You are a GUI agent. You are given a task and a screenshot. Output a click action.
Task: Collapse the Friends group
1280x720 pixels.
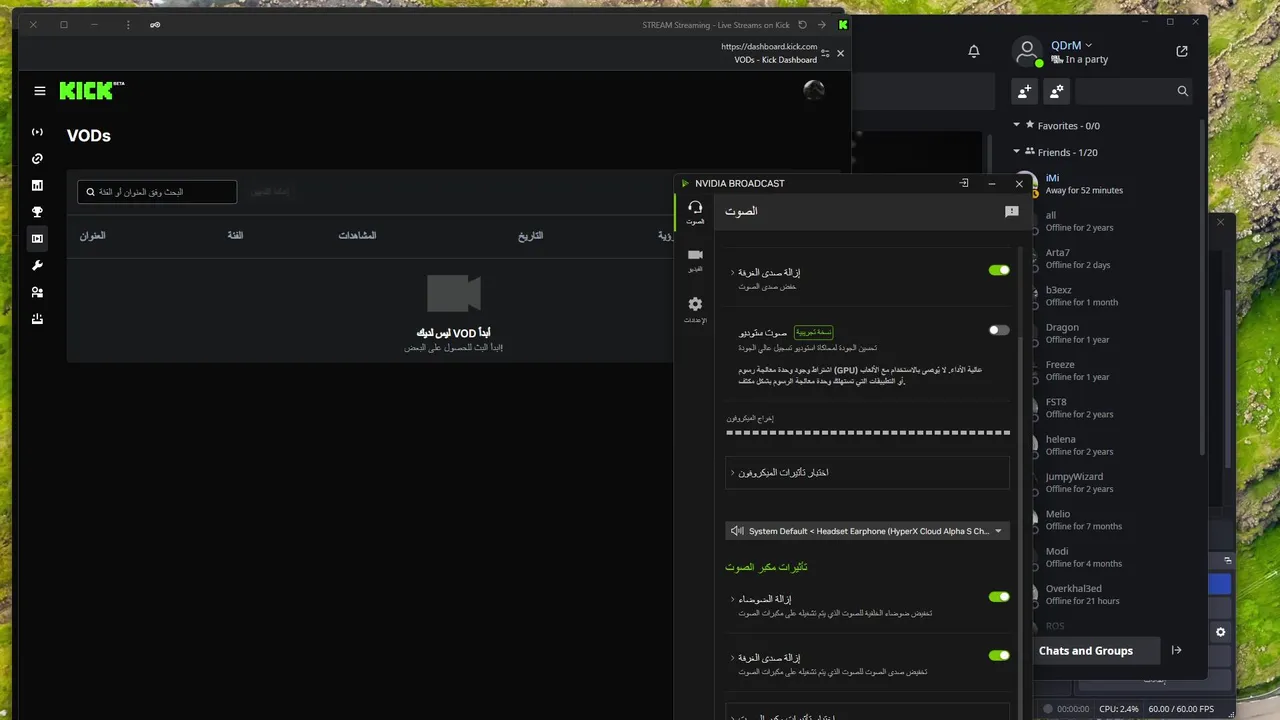pyautogui.click(x=1017, y=152)
